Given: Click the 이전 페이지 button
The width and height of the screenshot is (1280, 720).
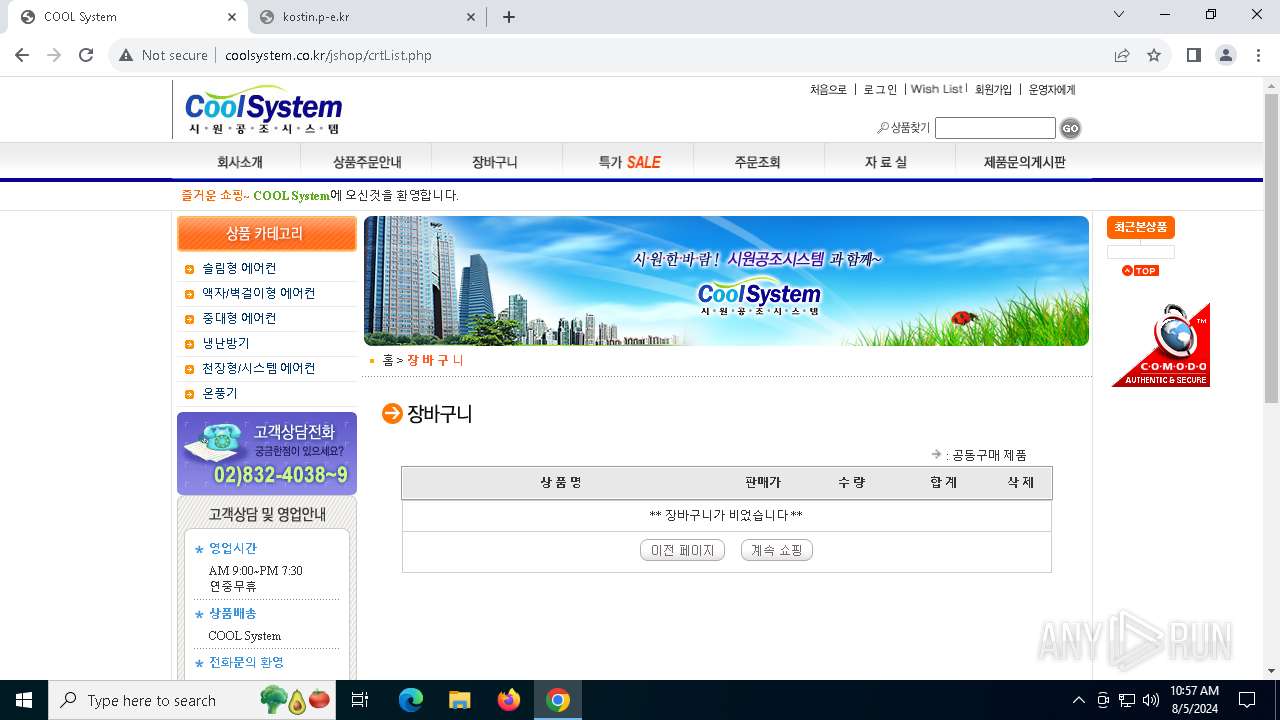Looking at the screenshot, I should (x=682, y=550).
